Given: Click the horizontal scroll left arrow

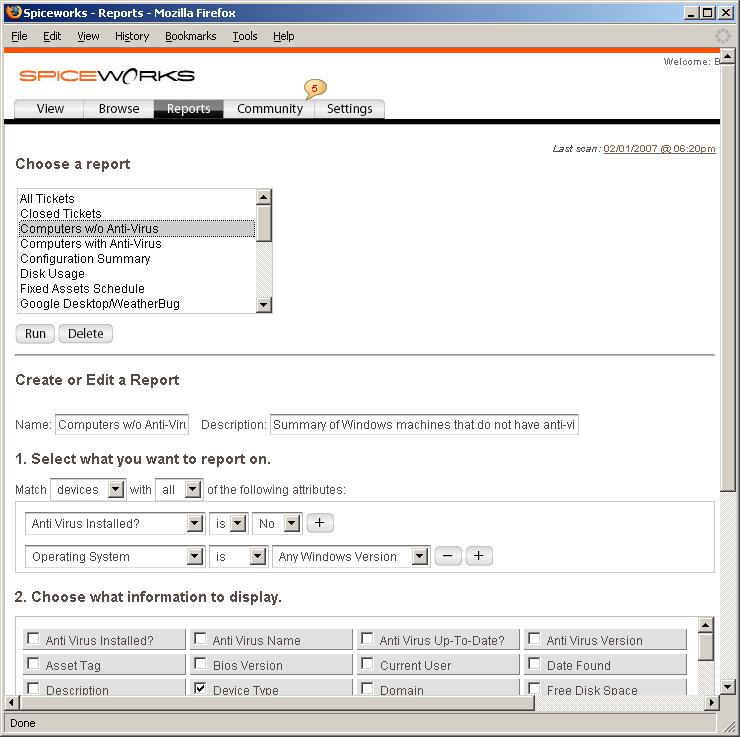Looking at the screenshot, I should pyautogui.click(x=11, y=703).
